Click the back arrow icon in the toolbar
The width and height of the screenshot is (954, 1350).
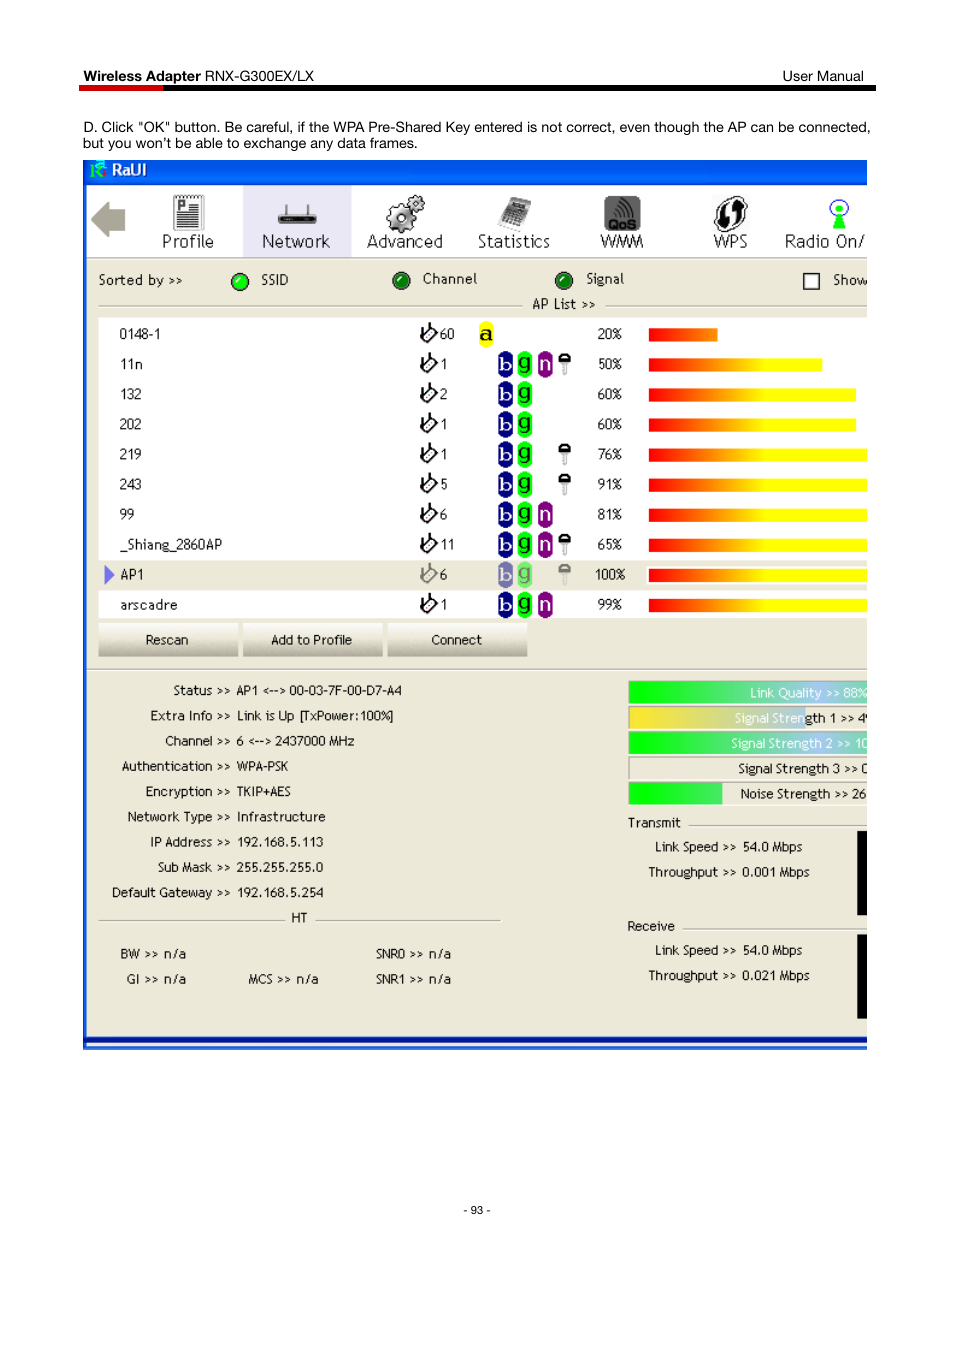pos(108,219)
